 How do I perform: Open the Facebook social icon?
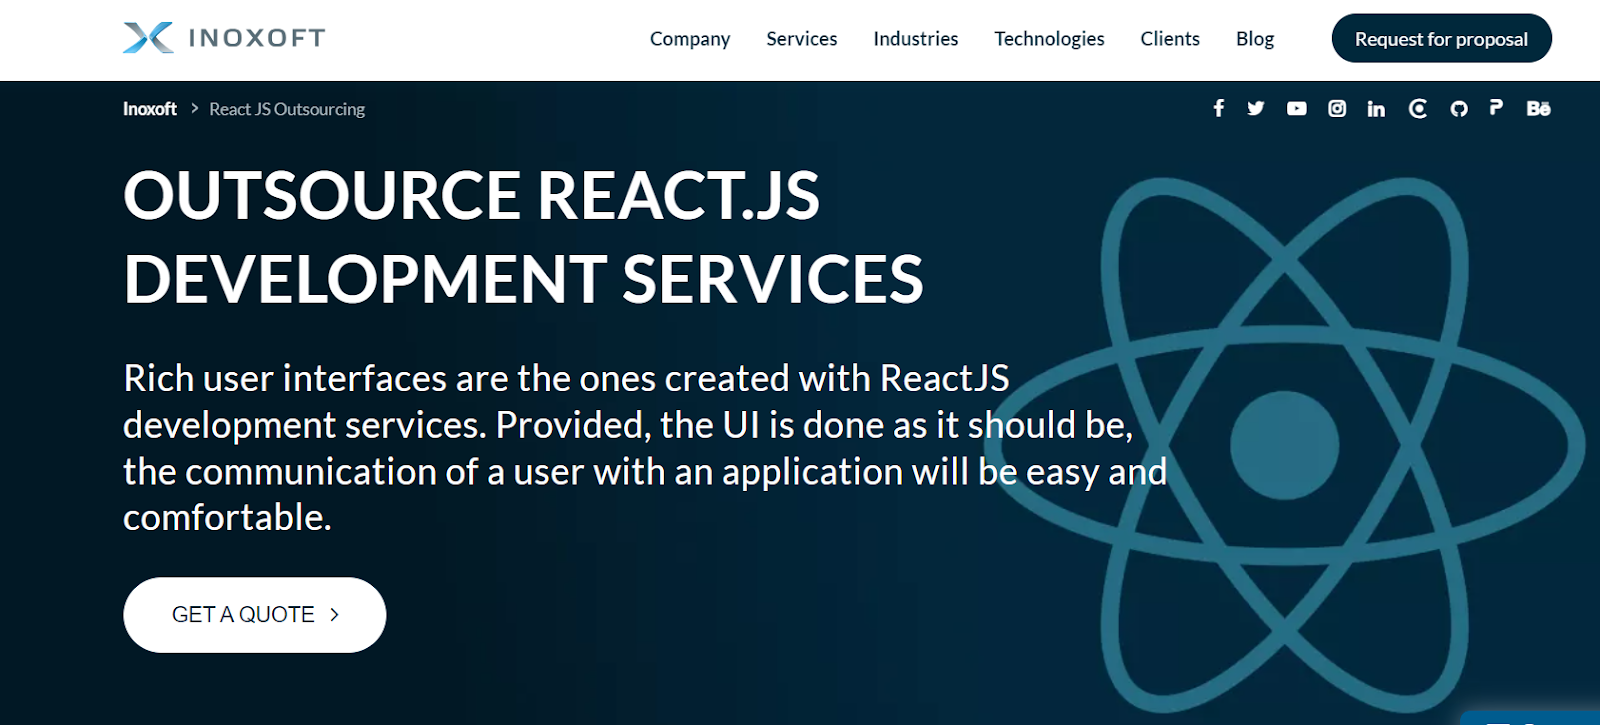coord(1218,108)
